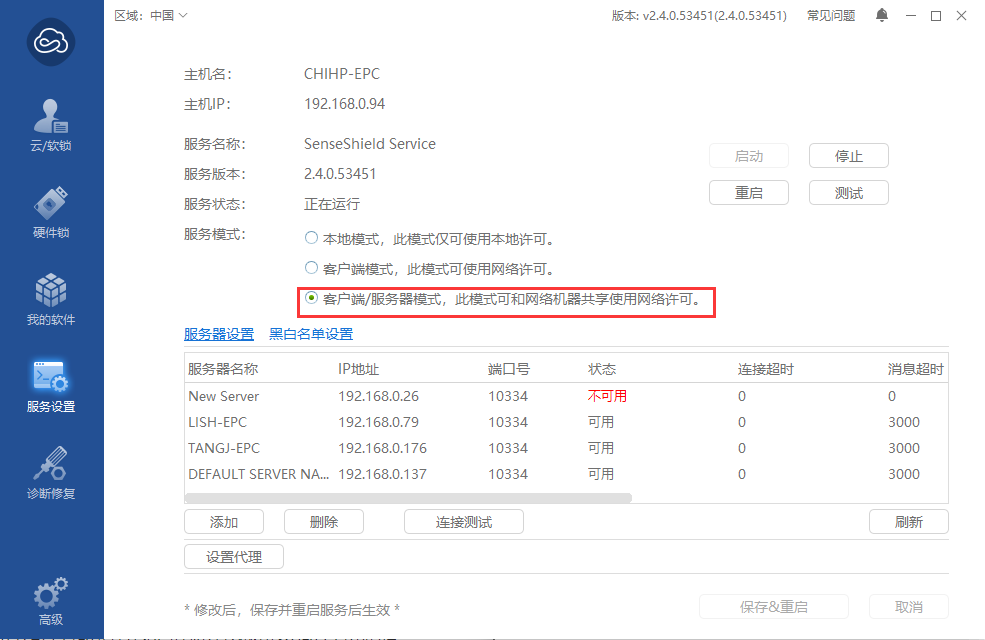The width and height of the screenshot is (985, 640).
Task: Click IP address 192.168.0.137 cell
Action: click(383, 474)
